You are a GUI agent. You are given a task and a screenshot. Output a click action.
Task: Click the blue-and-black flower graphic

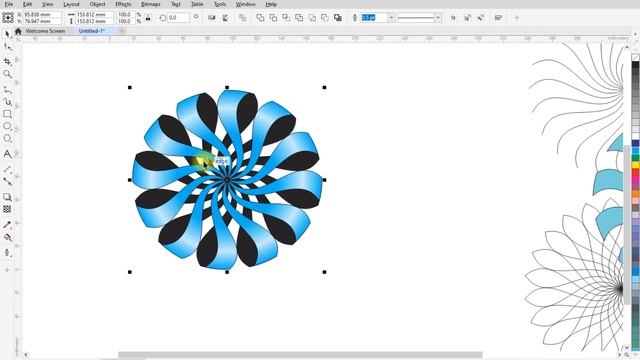point(227,180)
